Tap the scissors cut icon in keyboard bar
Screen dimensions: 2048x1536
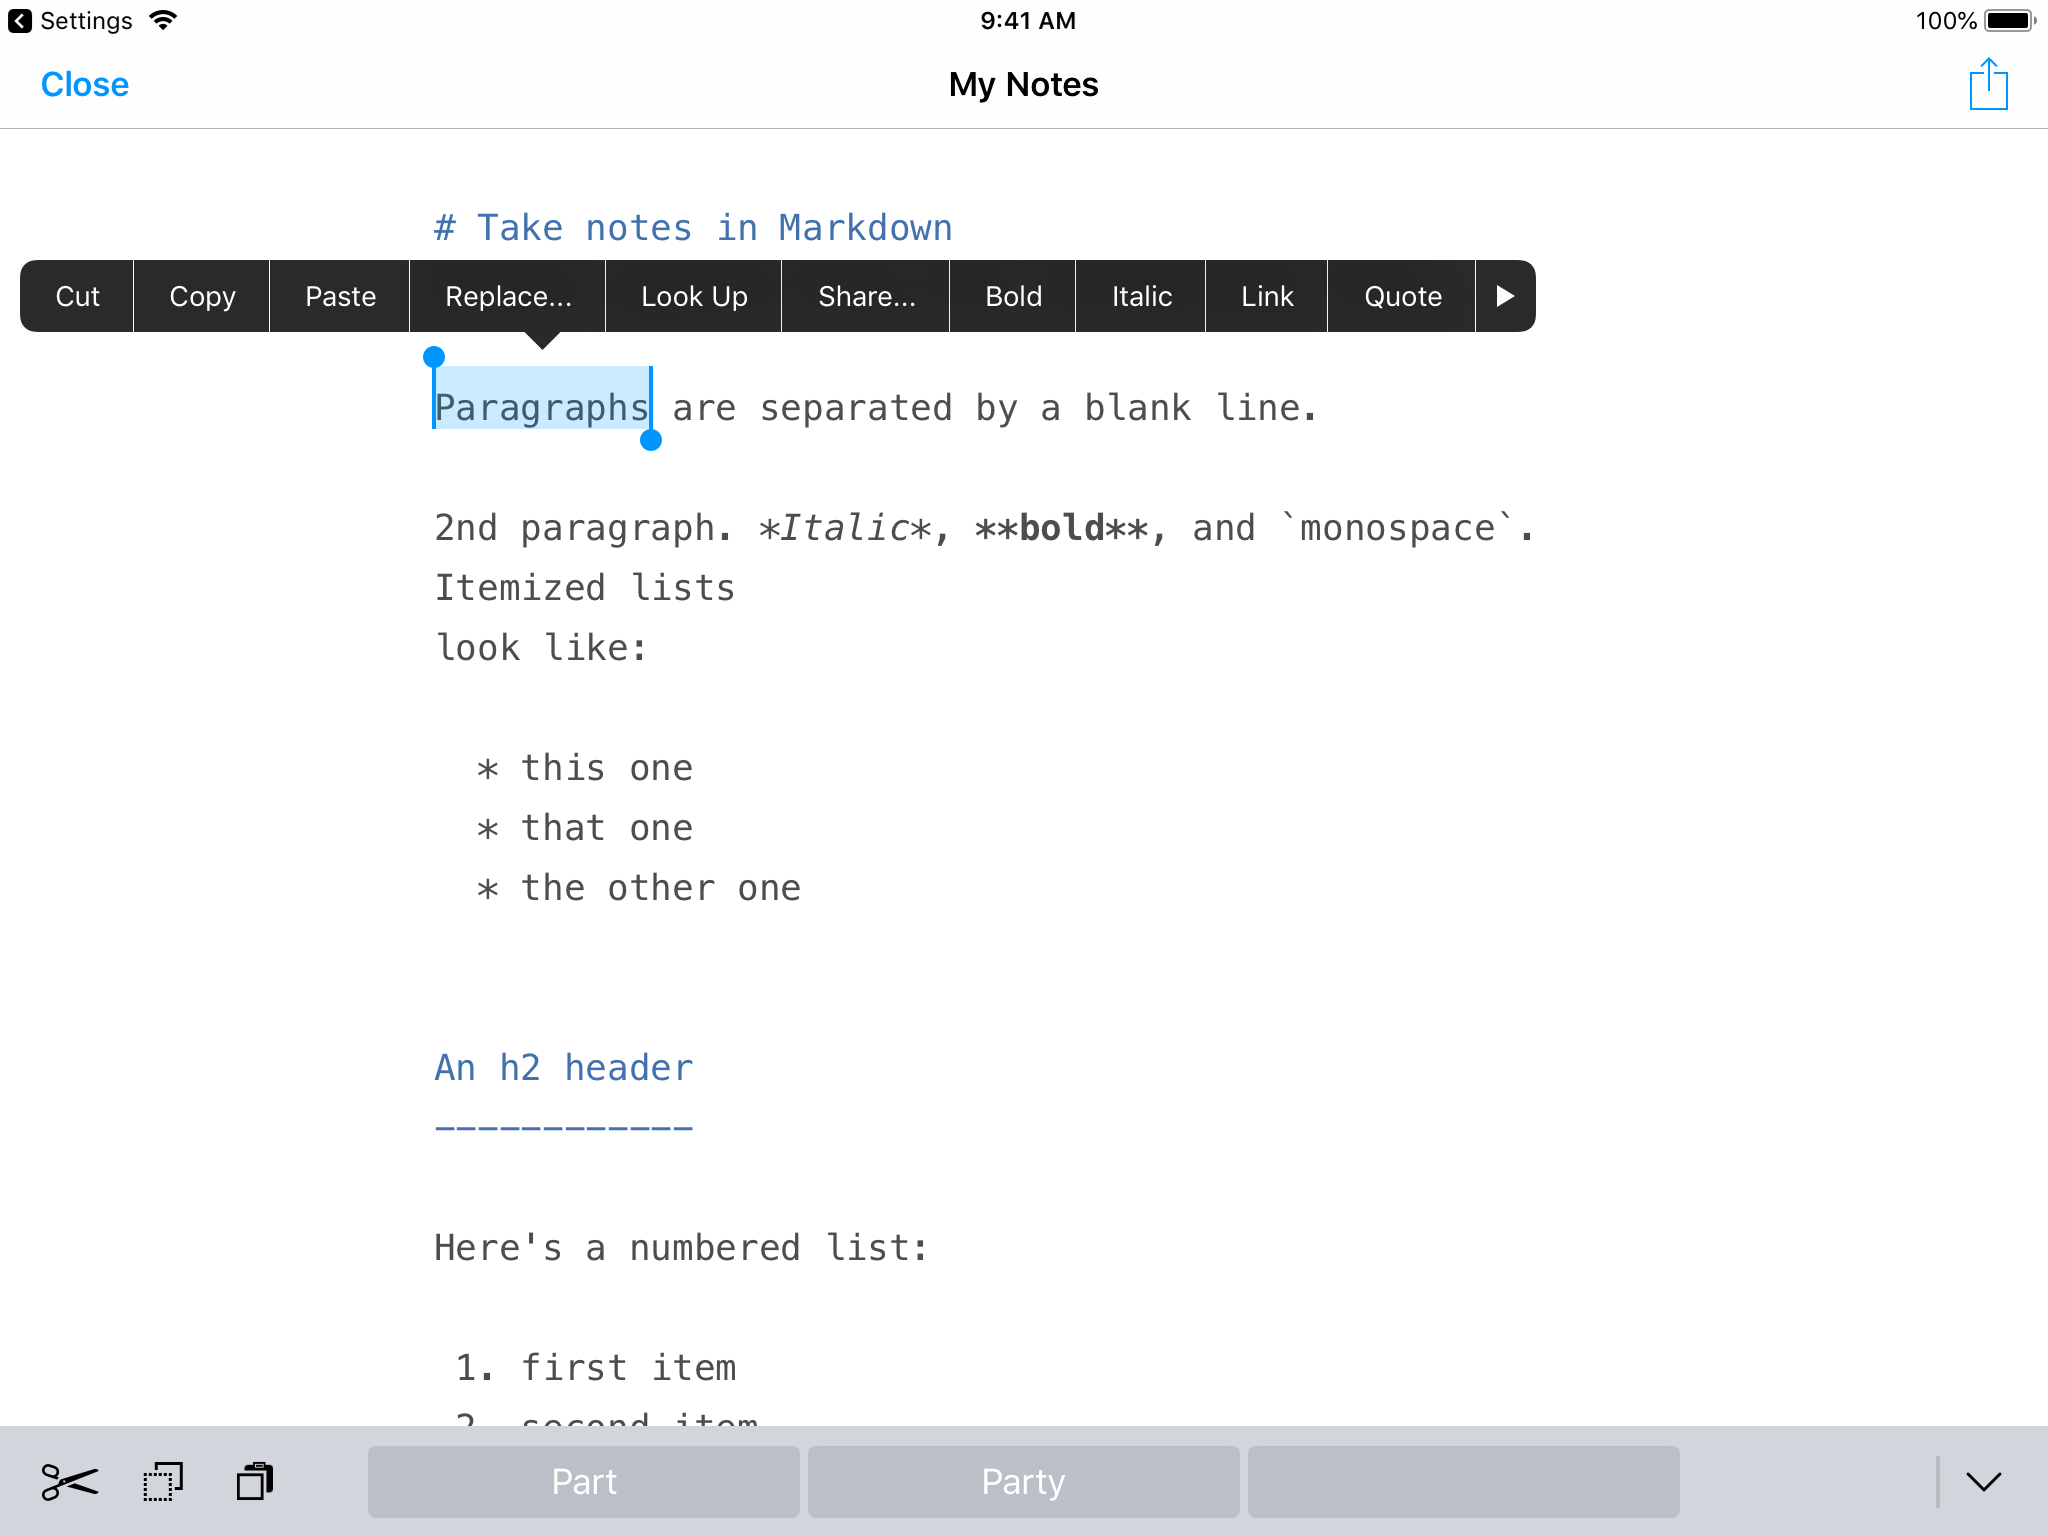tap(70, 1482)
